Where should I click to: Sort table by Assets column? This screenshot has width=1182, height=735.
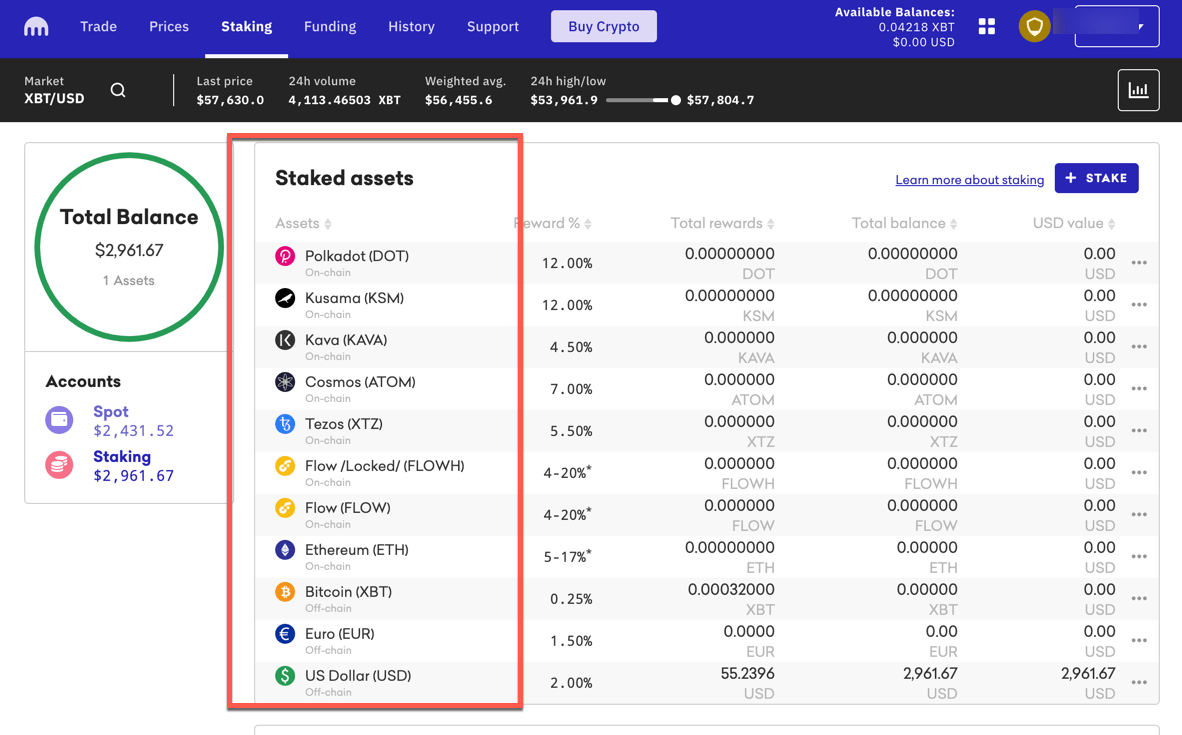[x=303, y=223]
